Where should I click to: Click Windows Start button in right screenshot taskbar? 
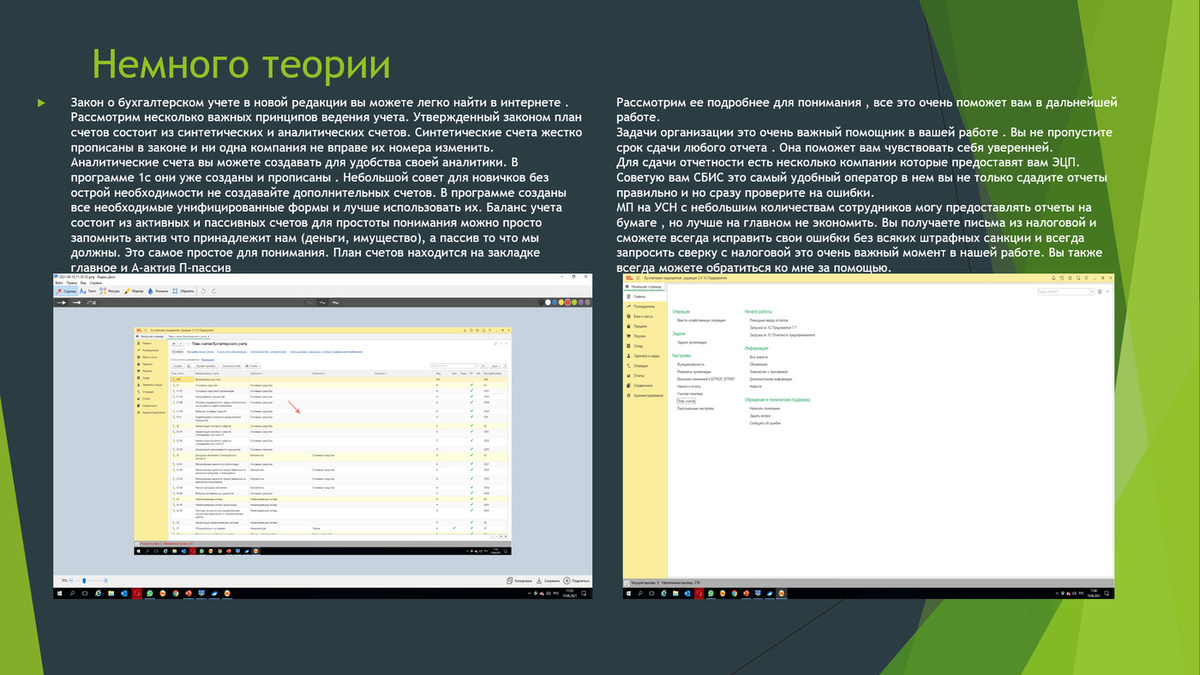[627, 594]
